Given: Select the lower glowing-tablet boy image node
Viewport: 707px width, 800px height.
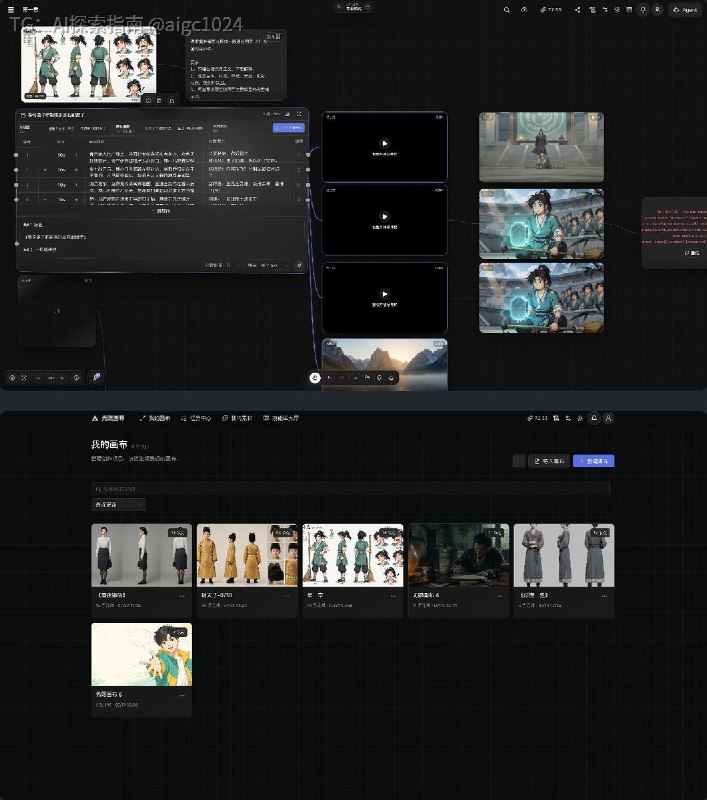Looking at the screenshot, I should coord(541,298).
